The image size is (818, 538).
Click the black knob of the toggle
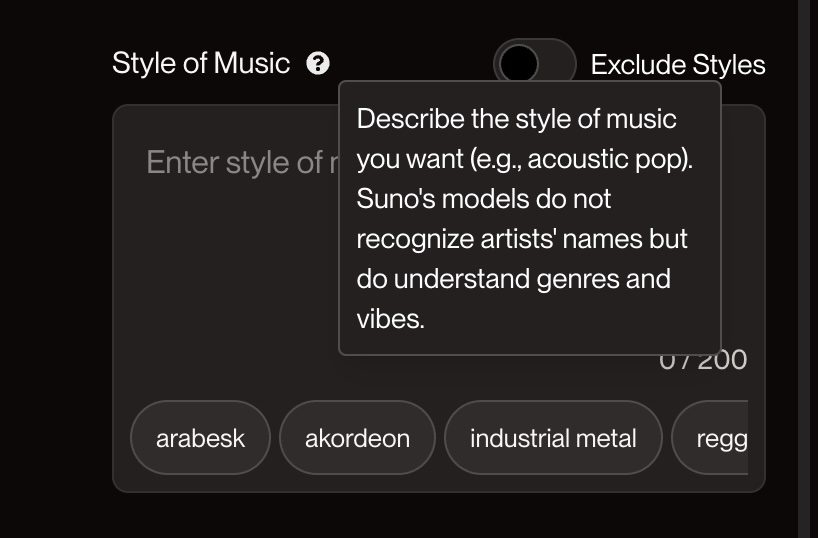[519, 63]
